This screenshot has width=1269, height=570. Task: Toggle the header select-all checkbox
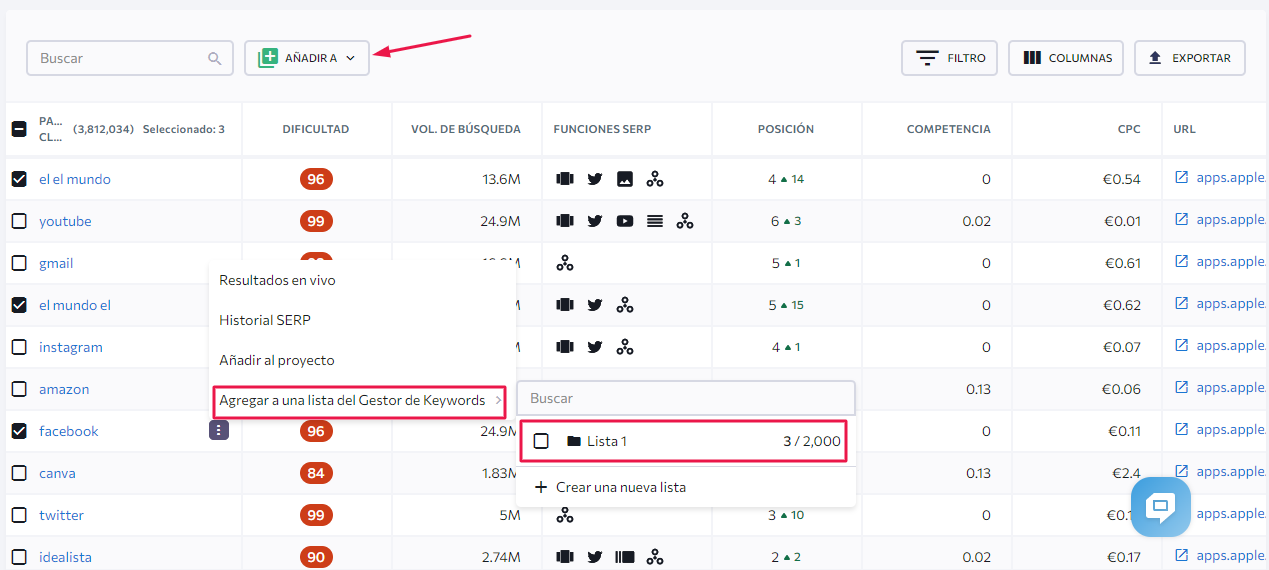19,129
